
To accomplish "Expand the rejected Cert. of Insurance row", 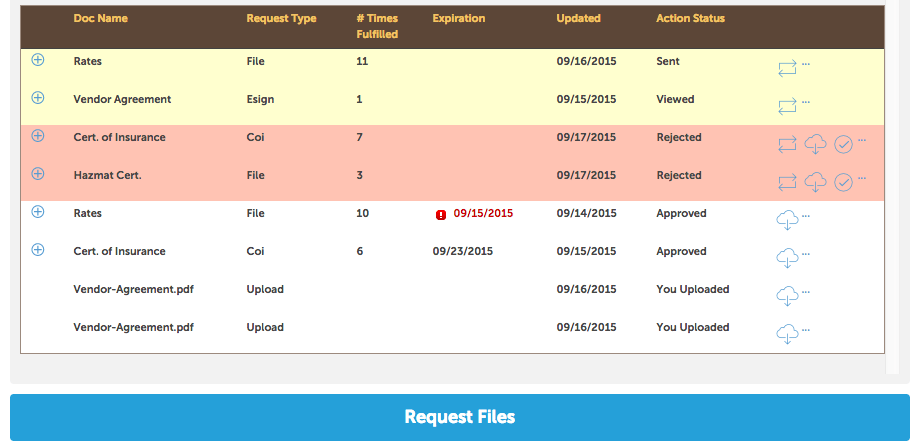I will [37, 136].
